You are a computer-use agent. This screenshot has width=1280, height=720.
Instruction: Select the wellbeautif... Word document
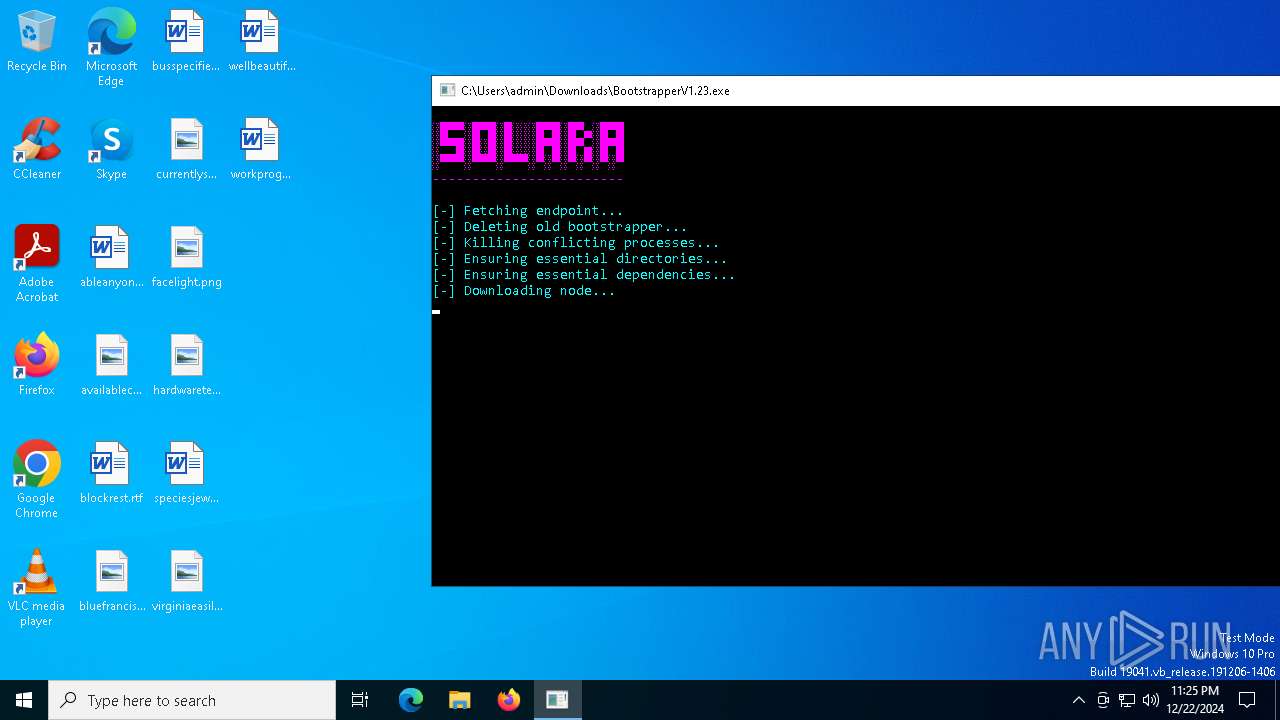(262, 42)
